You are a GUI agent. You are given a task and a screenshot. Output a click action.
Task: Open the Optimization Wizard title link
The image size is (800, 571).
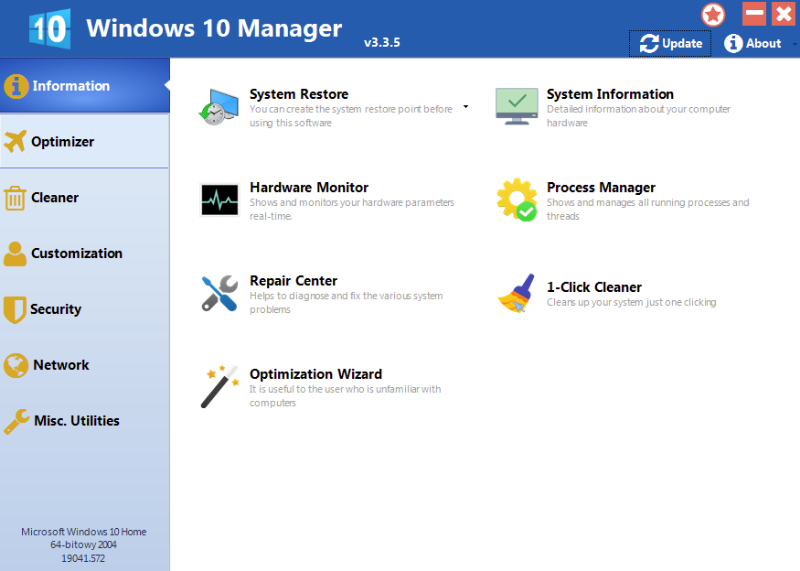click(x=316, y=374)
